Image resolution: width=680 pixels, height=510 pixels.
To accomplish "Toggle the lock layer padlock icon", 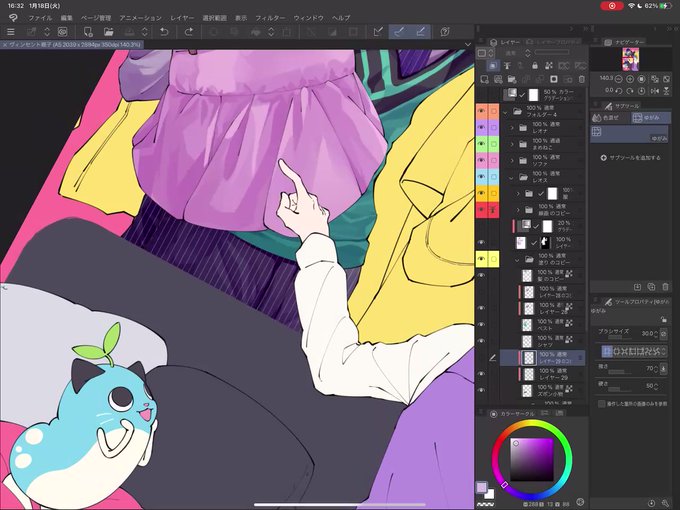I will (535, 65).
